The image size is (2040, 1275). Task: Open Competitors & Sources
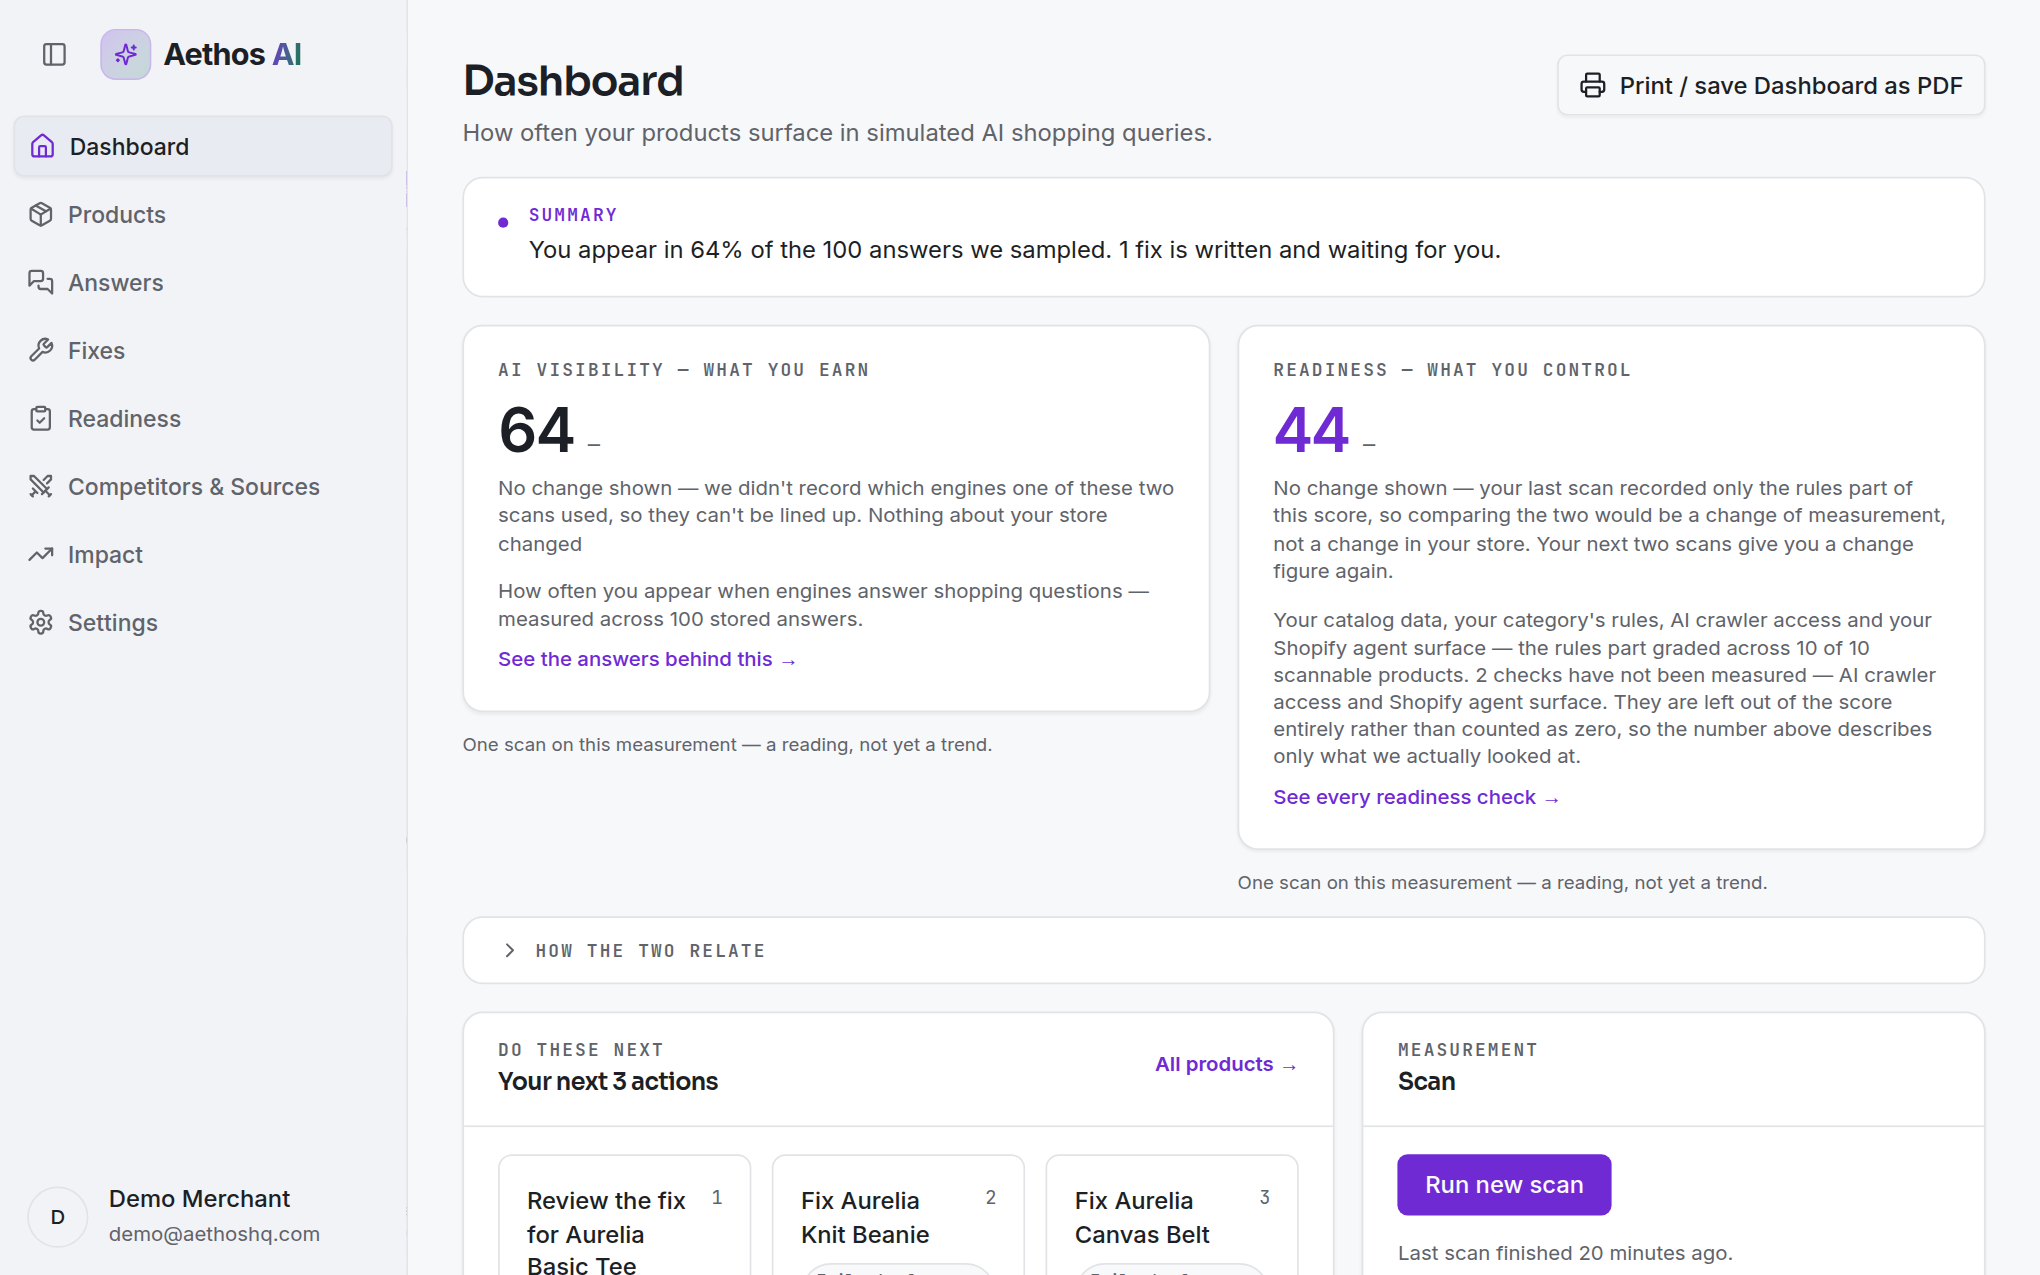(x=203, y=487)
